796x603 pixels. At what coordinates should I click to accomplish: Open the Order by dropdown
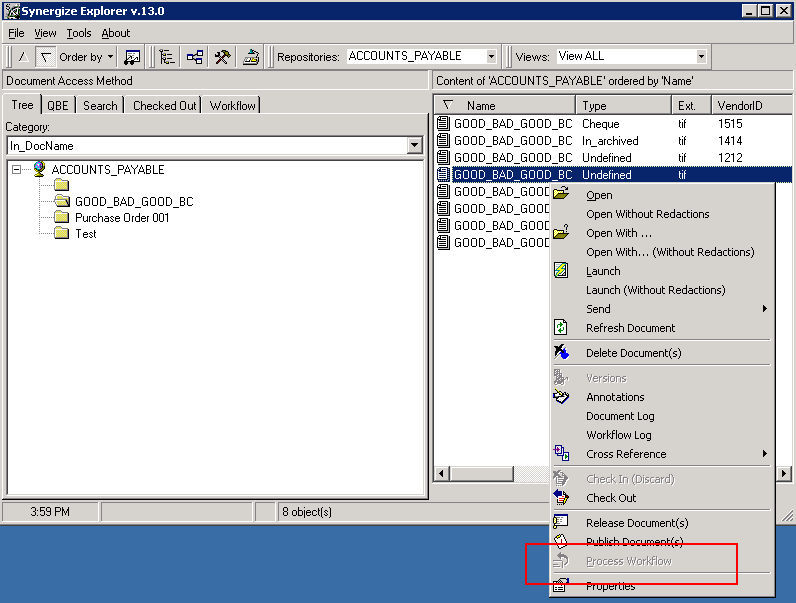(86, 57)
